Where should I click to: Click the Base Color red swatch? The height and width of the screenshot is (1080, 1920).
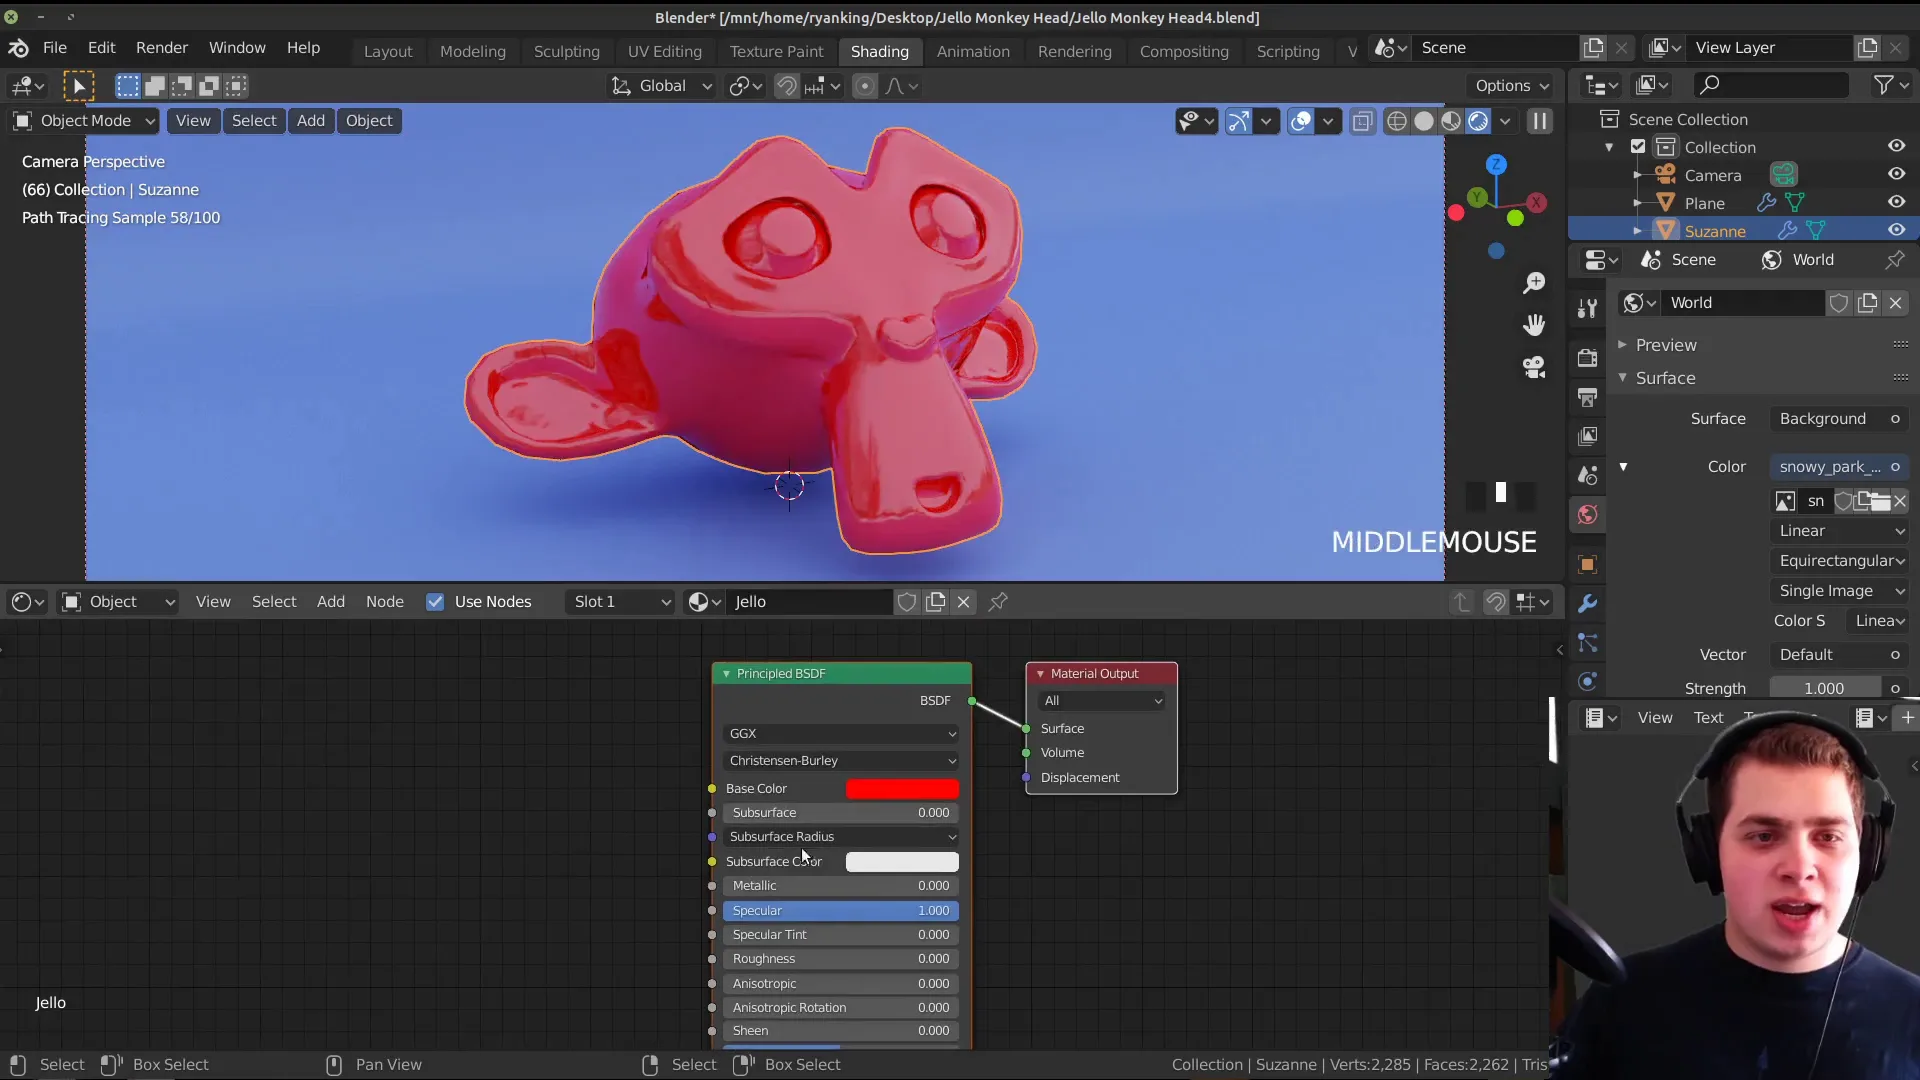point(902,787)
